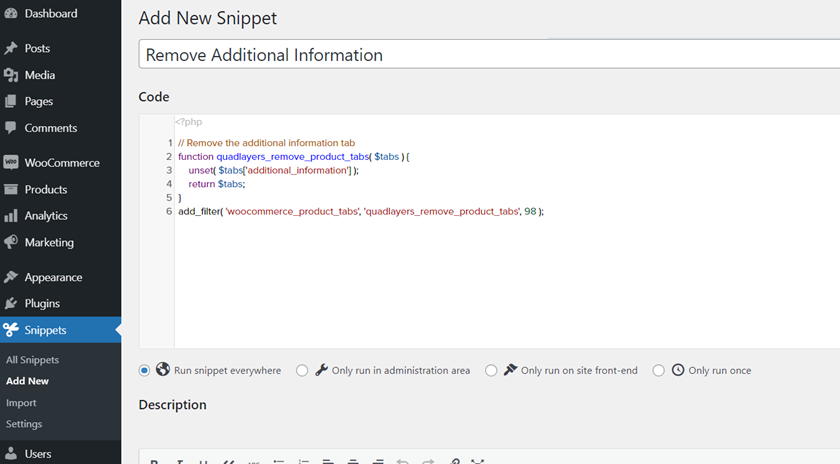Open Users via the person icon

pyautogui.click(x=11, y=454)
